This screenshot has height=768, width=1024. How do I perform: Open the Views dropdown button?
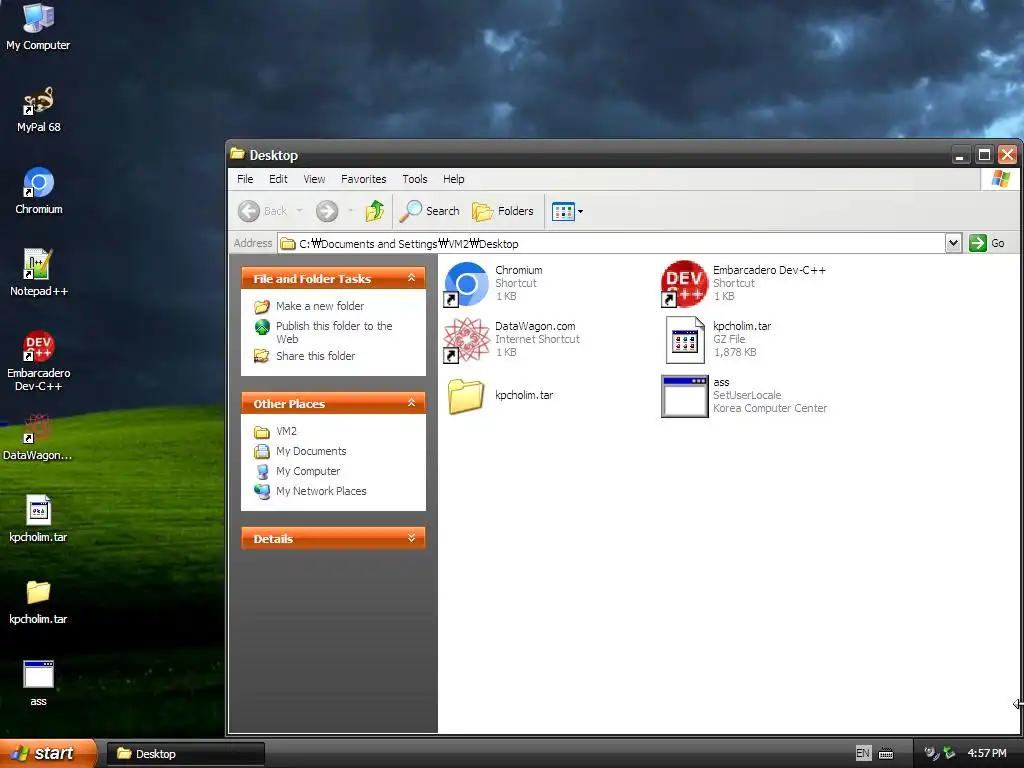(x=567, y=211)
